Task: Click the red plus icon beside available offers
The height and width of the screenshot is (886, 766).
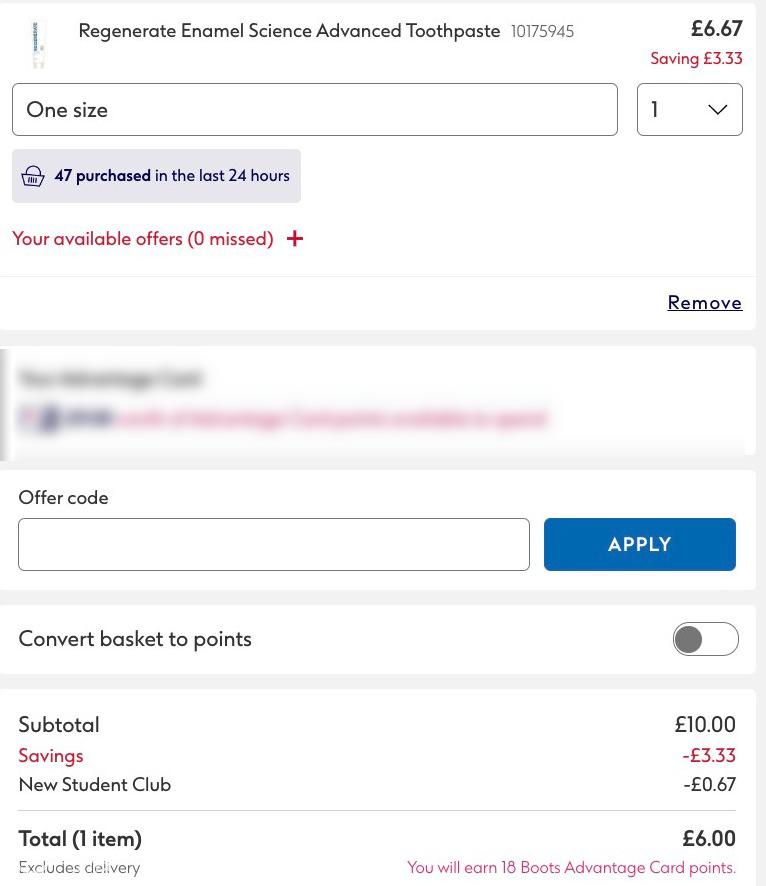Action: coord(294,238)
